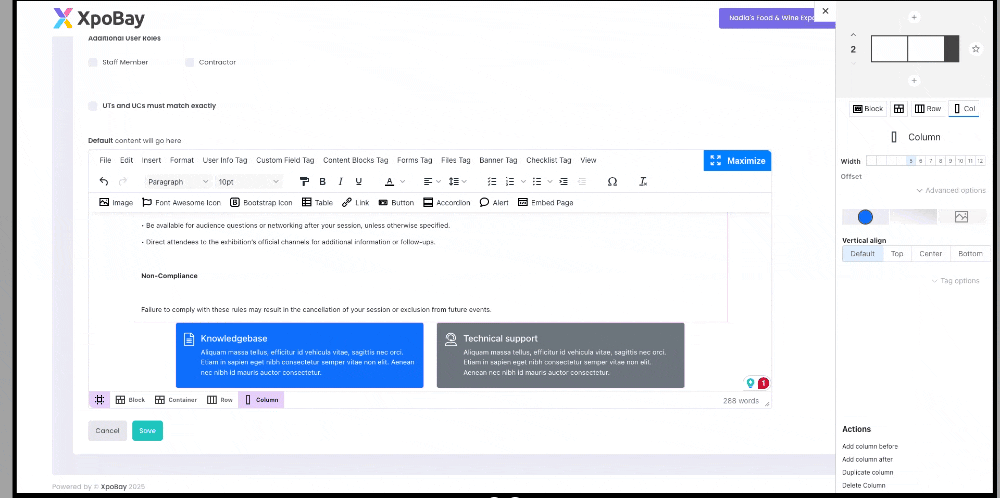Click the Undo arrow icon

104,181
